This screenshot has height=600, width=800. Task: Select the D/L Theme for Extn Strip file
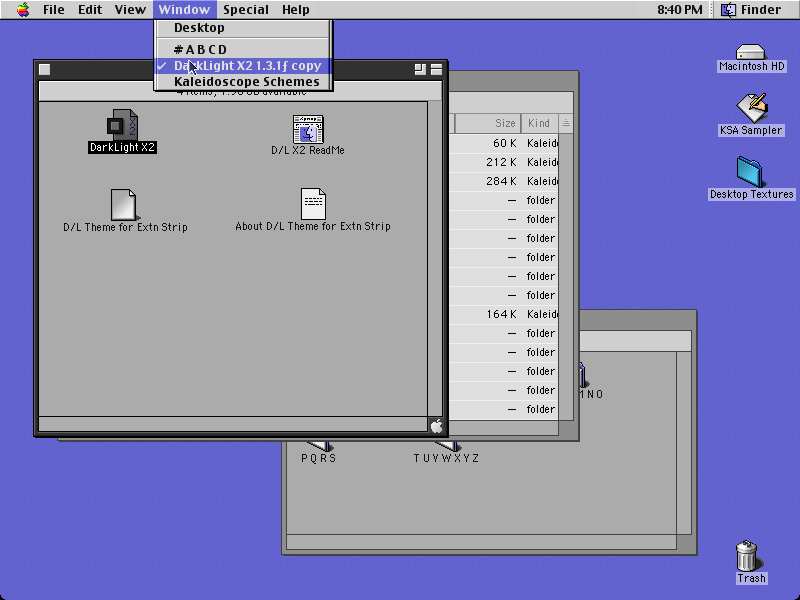click(x=123, y=205)
